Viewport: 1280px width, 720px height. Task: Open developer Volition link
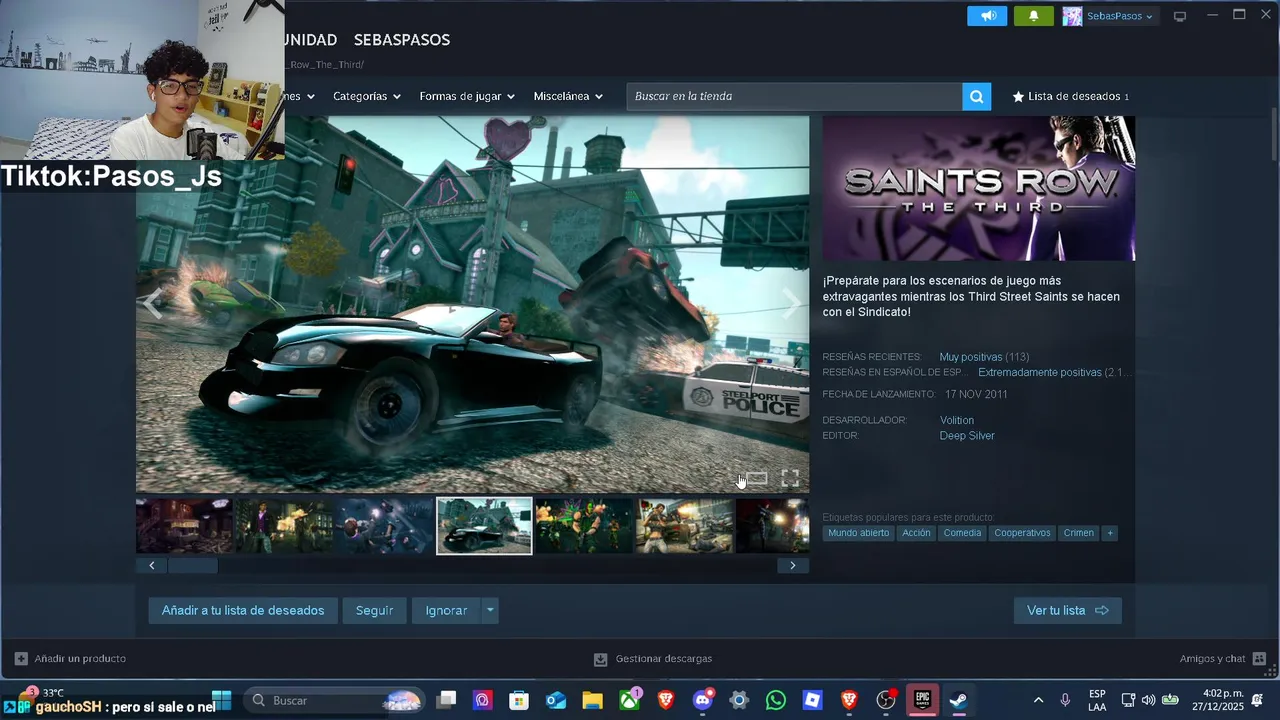(956, 420)
